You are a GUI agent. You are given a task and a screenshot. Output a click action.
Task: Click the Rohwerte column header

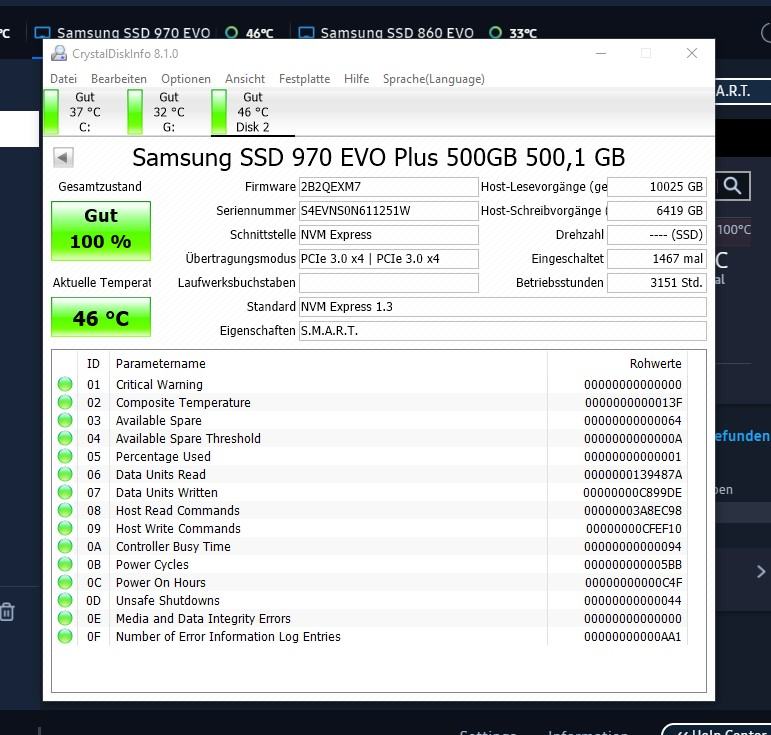(618, 363)
